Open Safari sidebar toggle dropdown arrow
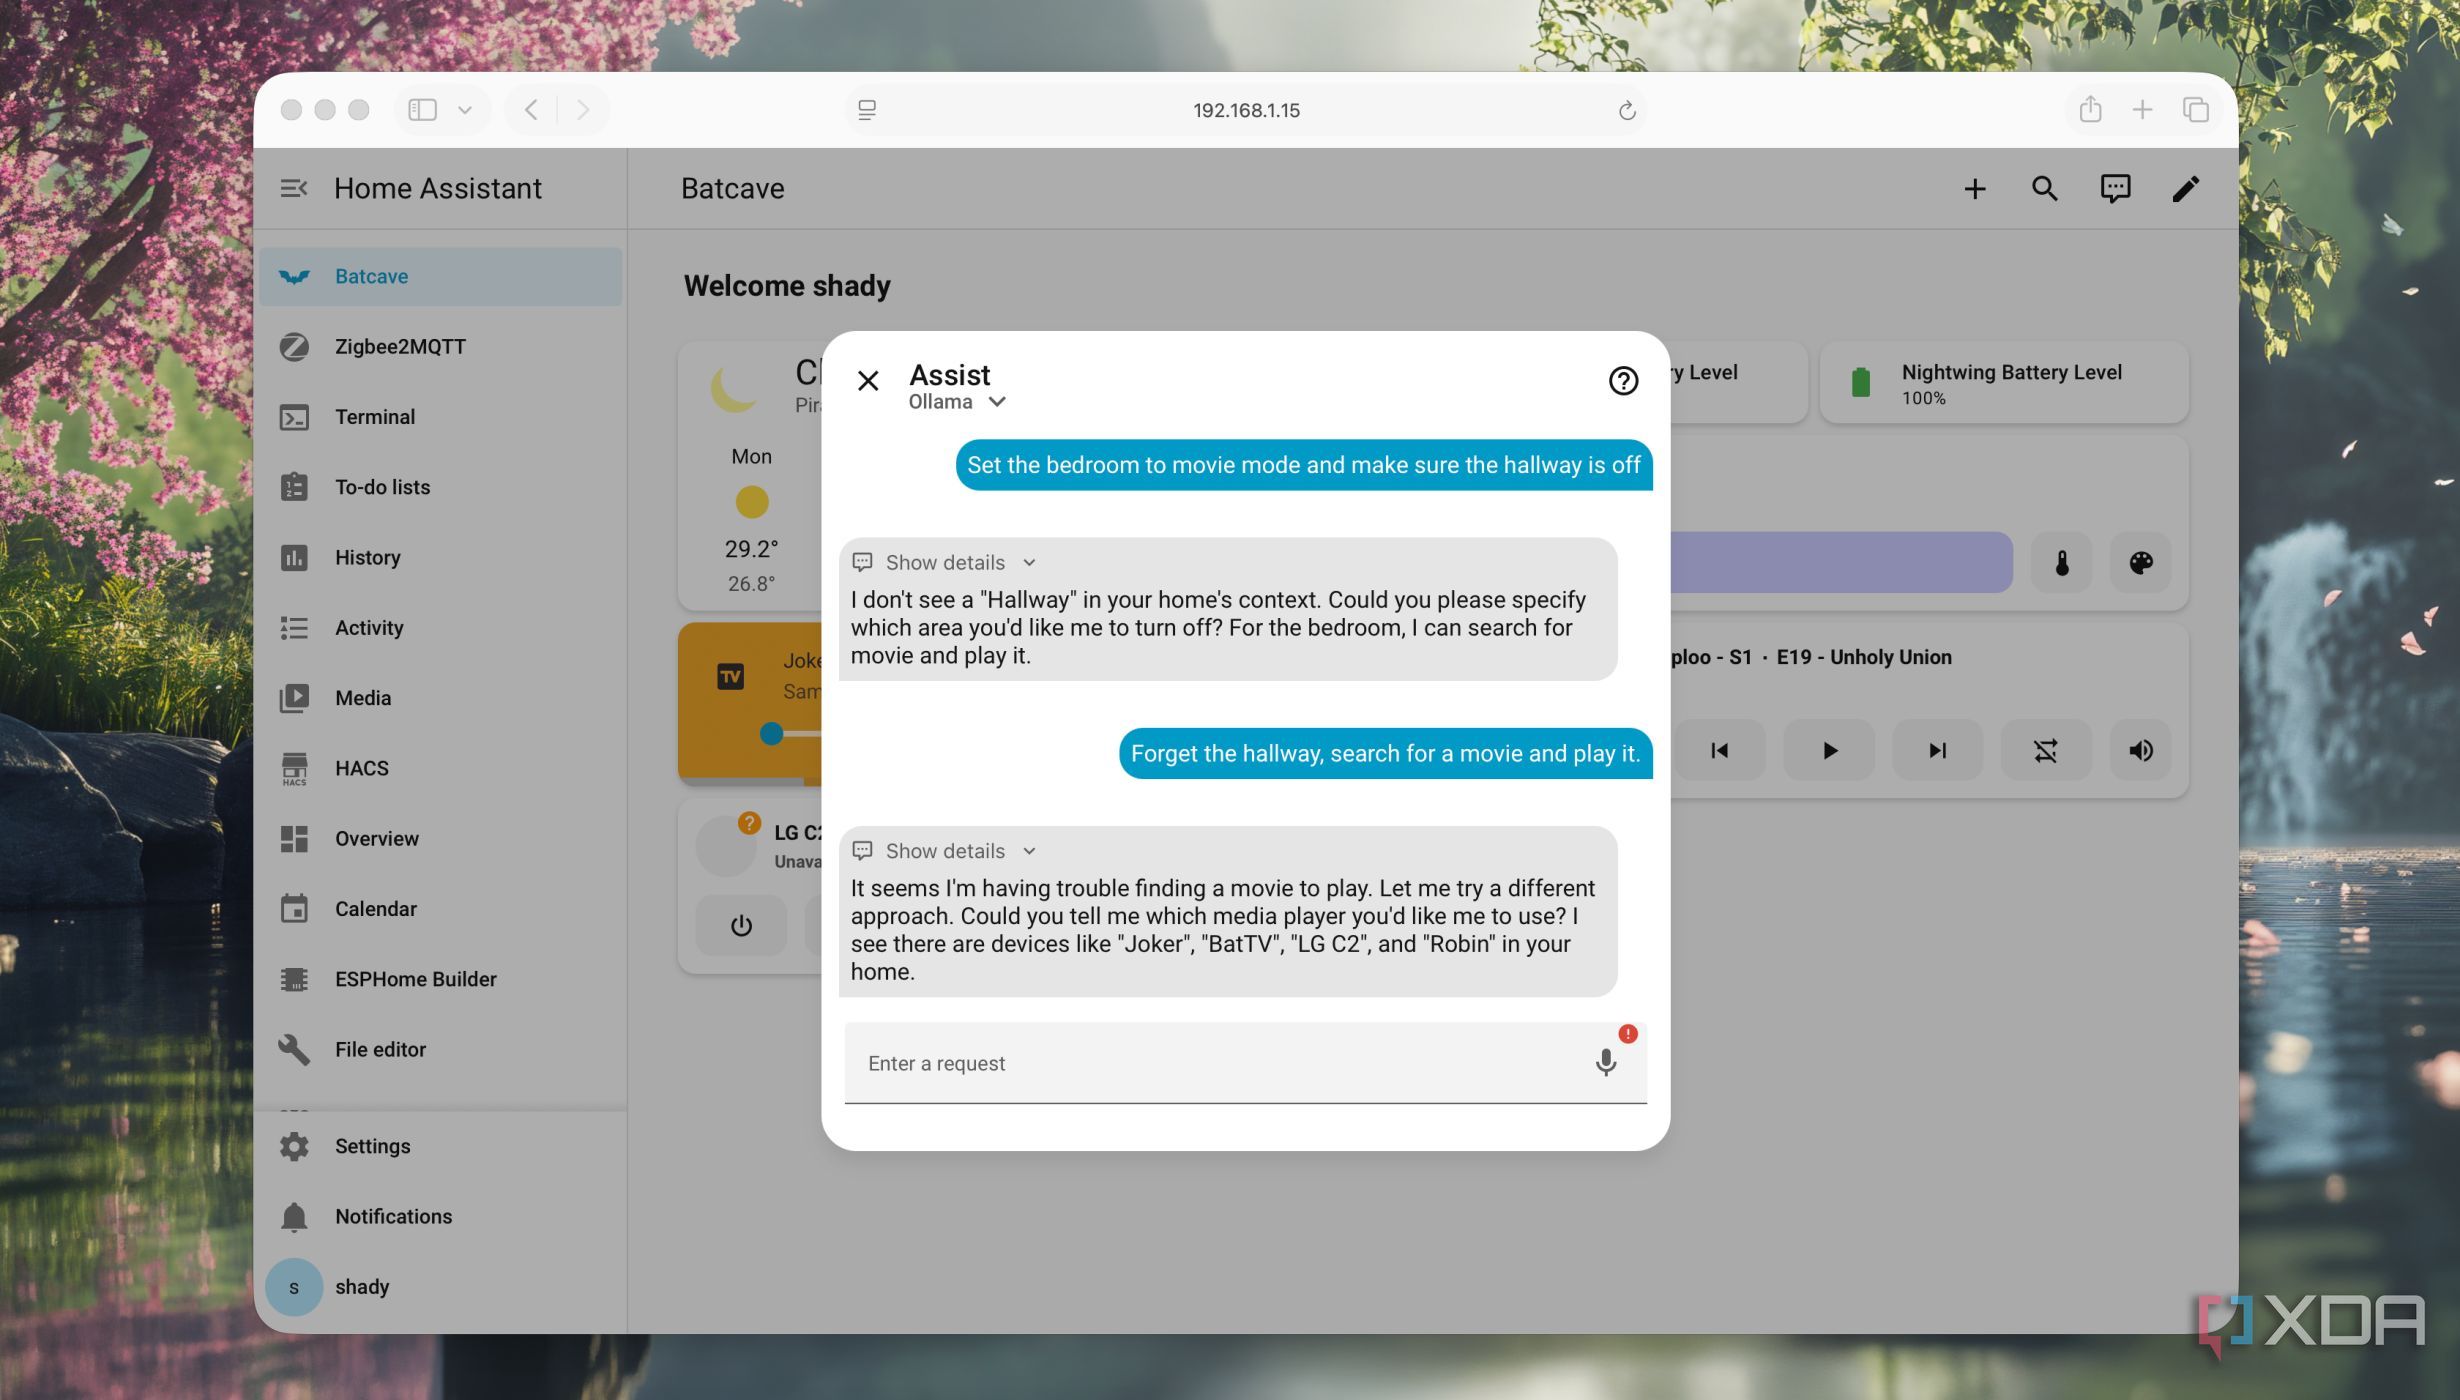2460x1400 pixels. pos(465,110)
